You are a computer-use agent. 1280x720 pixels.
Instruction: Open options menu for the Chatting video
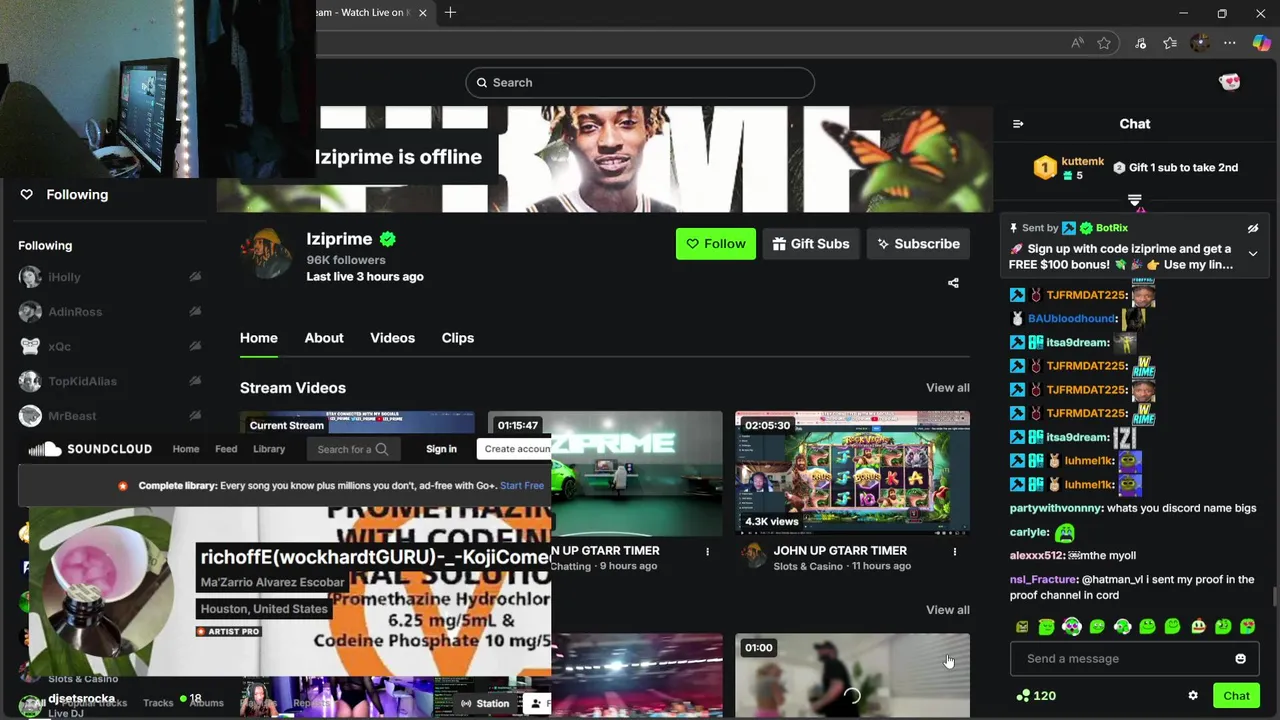click(x=707, y=552)
